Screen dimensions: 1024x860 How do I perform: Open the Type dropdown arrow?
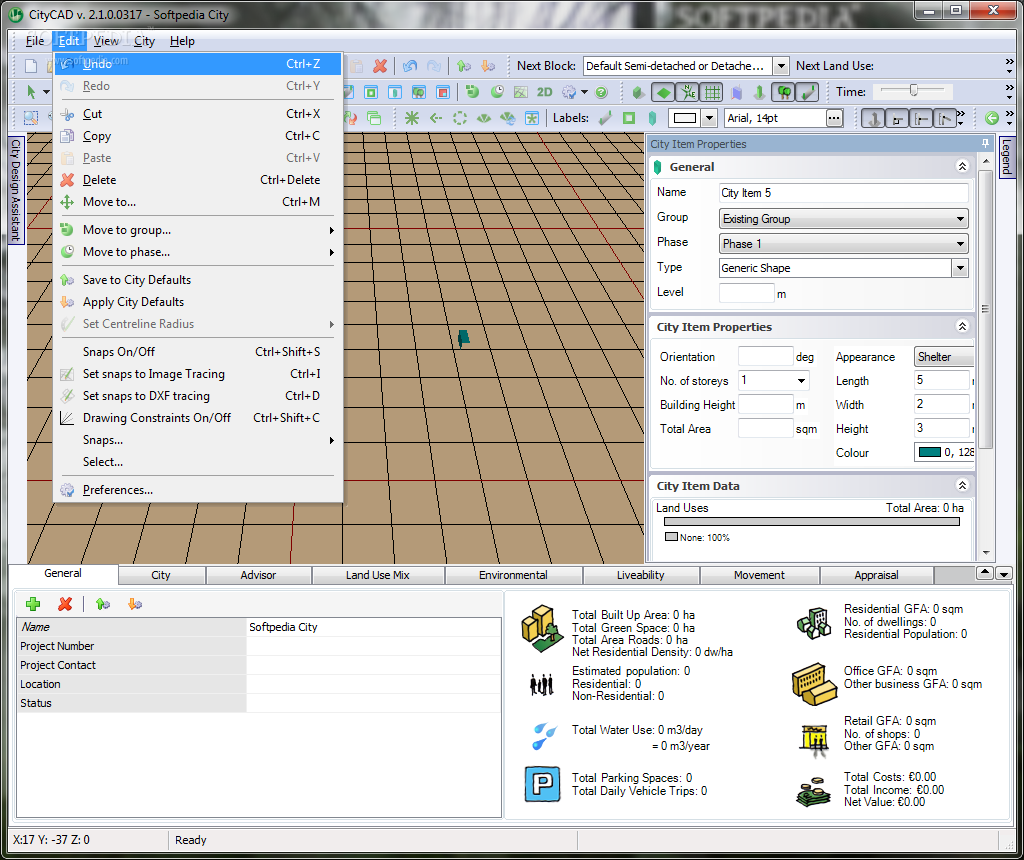pos(959,268)
